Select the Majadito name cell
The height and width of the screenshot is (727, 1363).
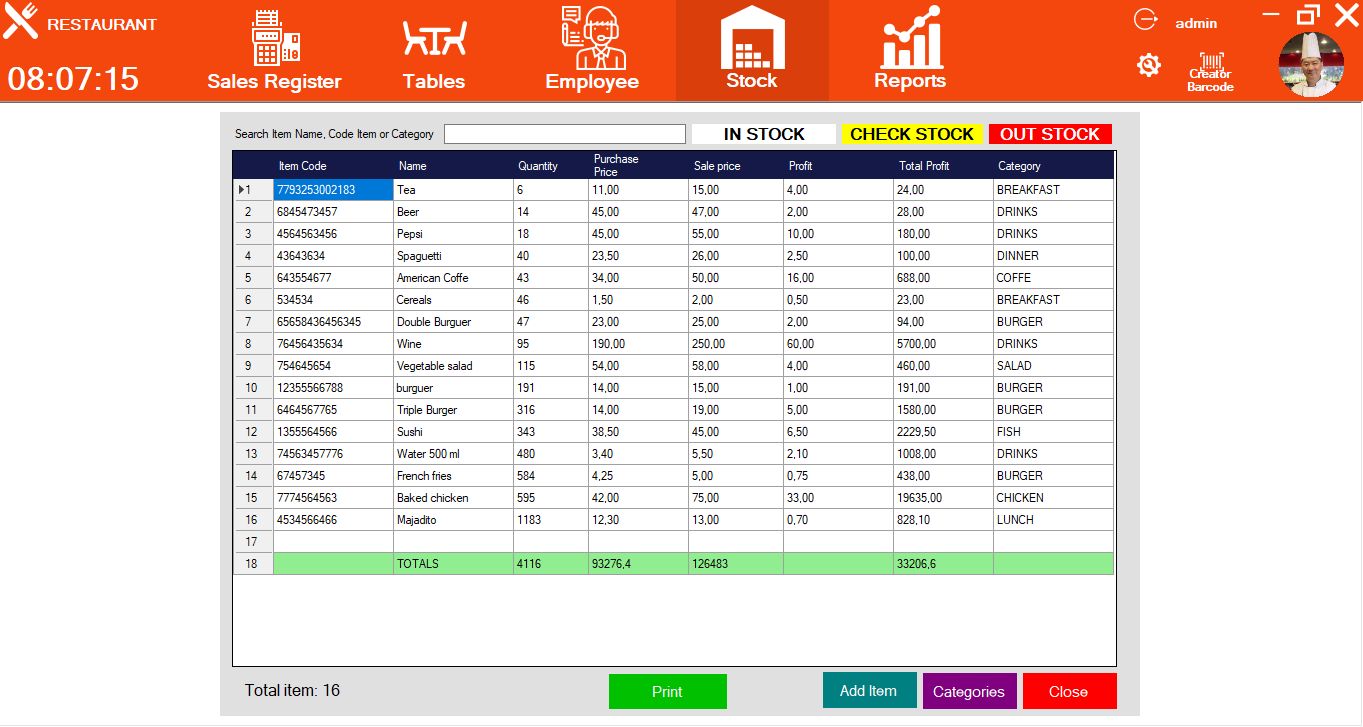(x=454, y=520)
